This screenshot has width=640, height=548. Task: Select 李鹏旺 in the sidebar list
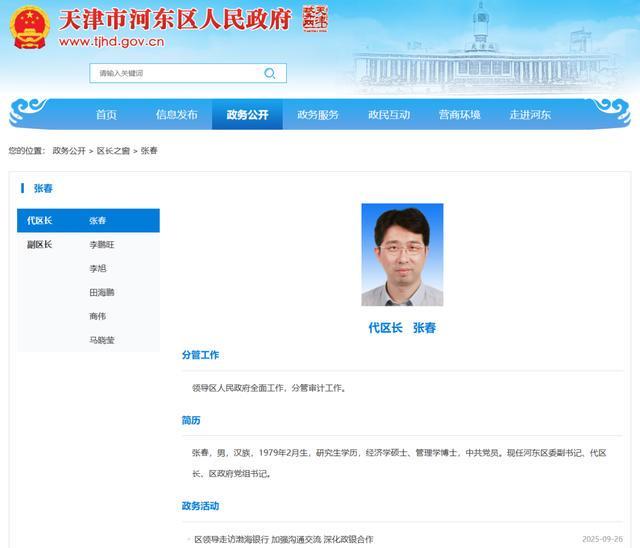102,244
